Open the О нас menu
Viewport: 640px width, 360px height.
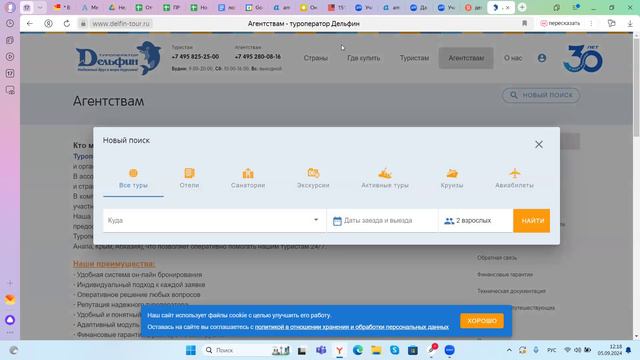pyautogui.click(x=513, y=58)
